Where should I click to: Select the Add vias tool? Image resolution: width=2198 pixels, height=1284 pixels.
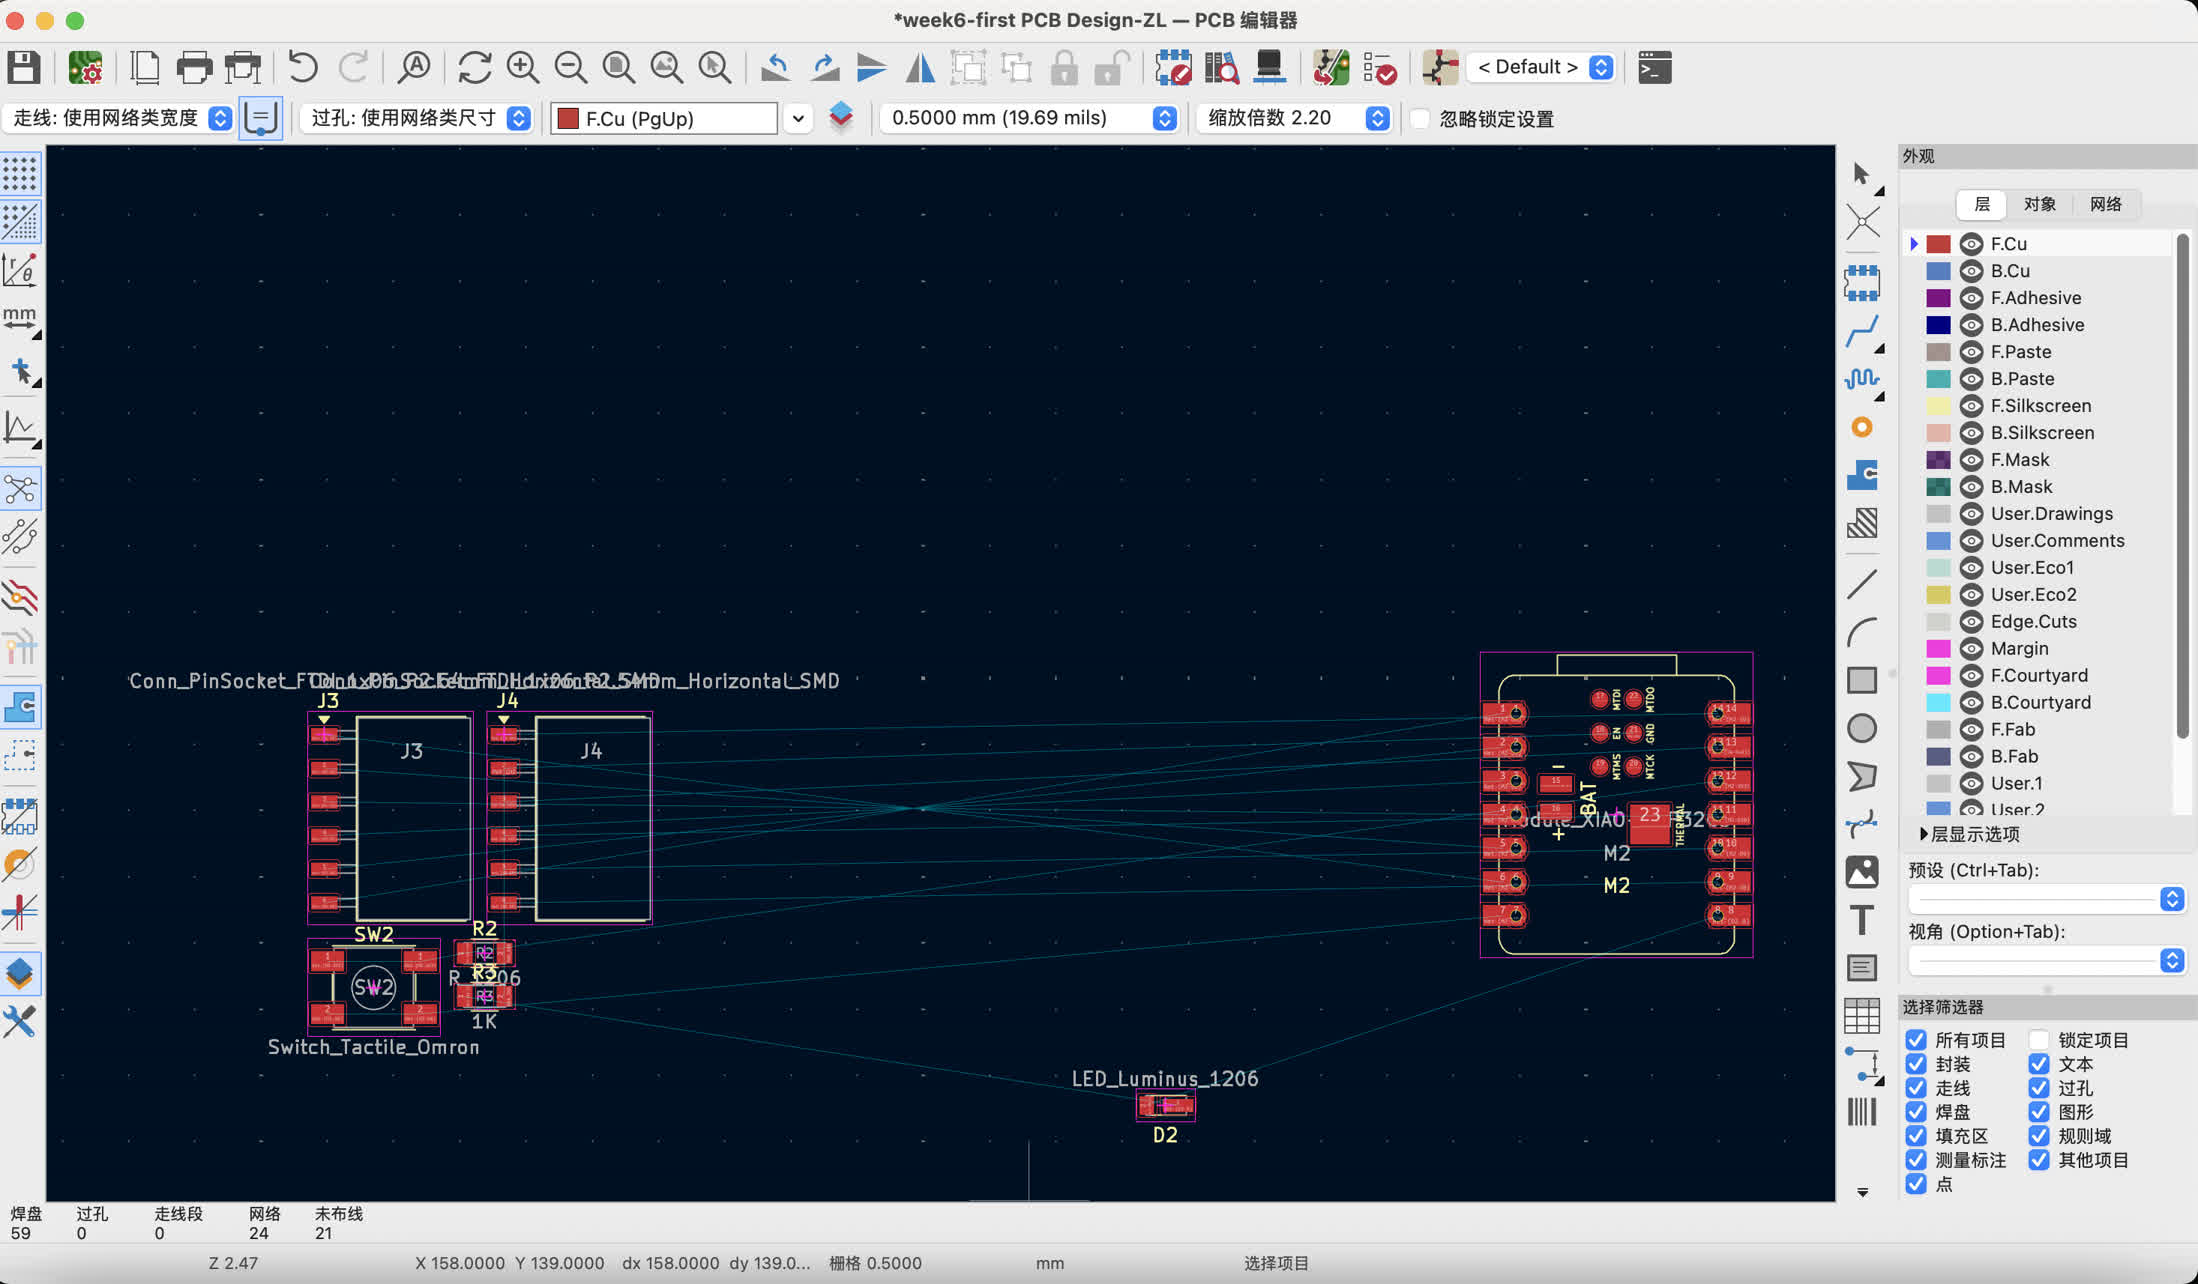click(x=1862, y=427)
